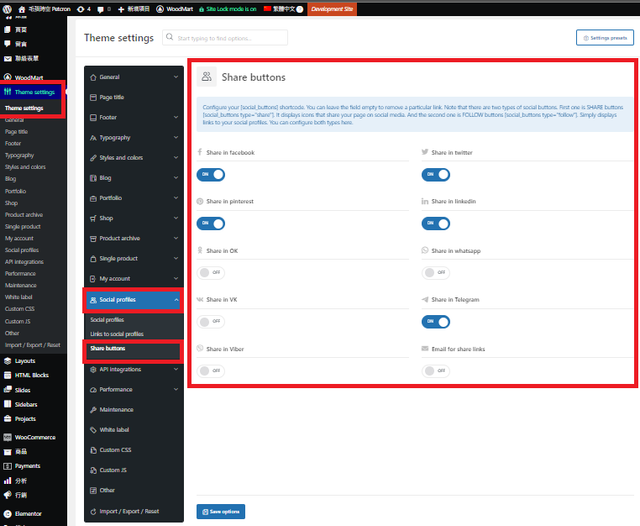
Task: Expand the Blog section chevron
Action: pos(176,178)
